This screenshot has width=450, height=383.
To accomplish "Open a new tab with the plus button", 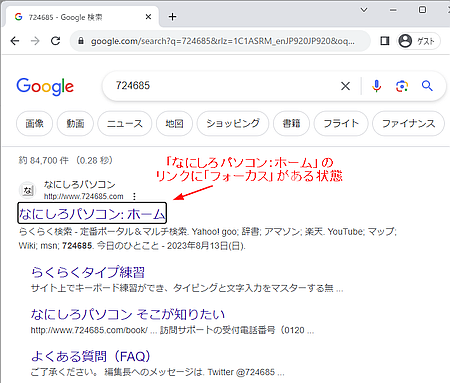I will [172, 17].
